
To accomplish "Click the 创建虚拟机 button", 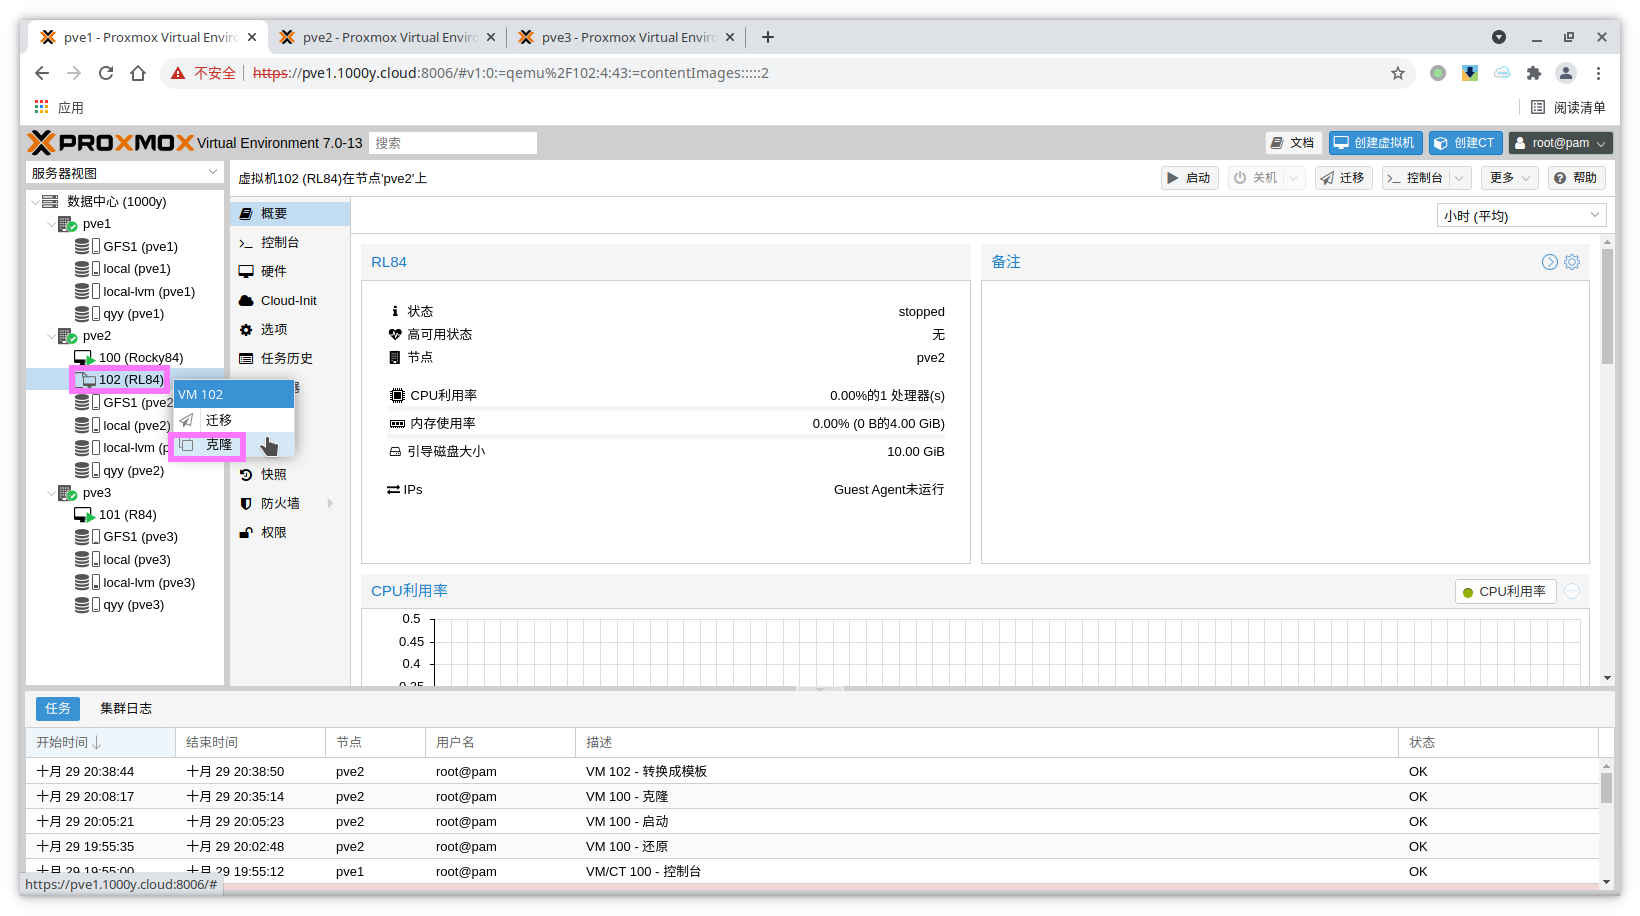I will (1375, 143).
